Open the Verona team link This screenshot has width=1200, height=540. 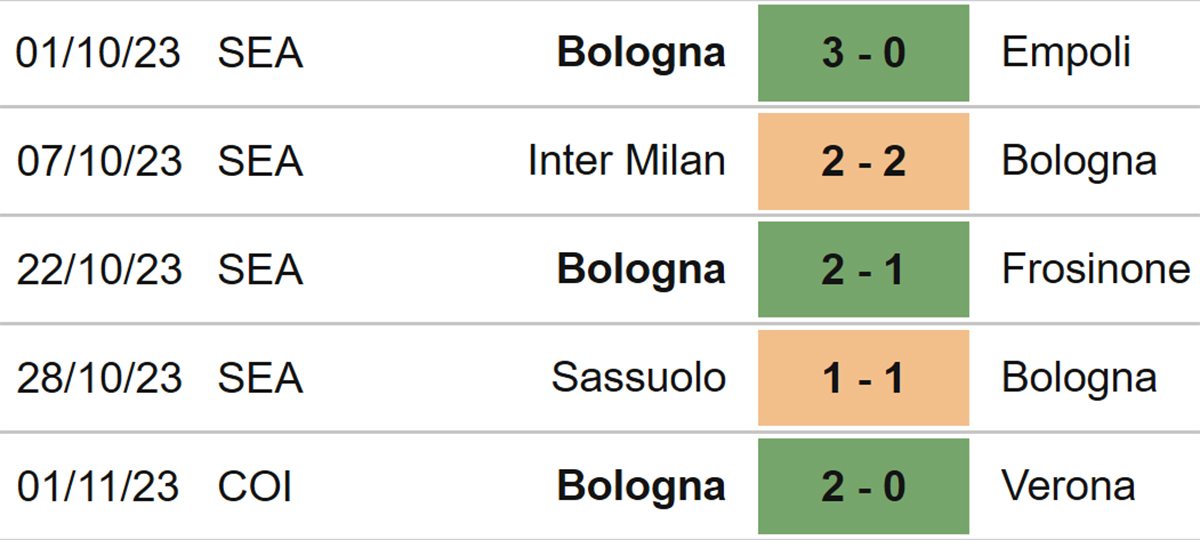(x=1068, y=486)
